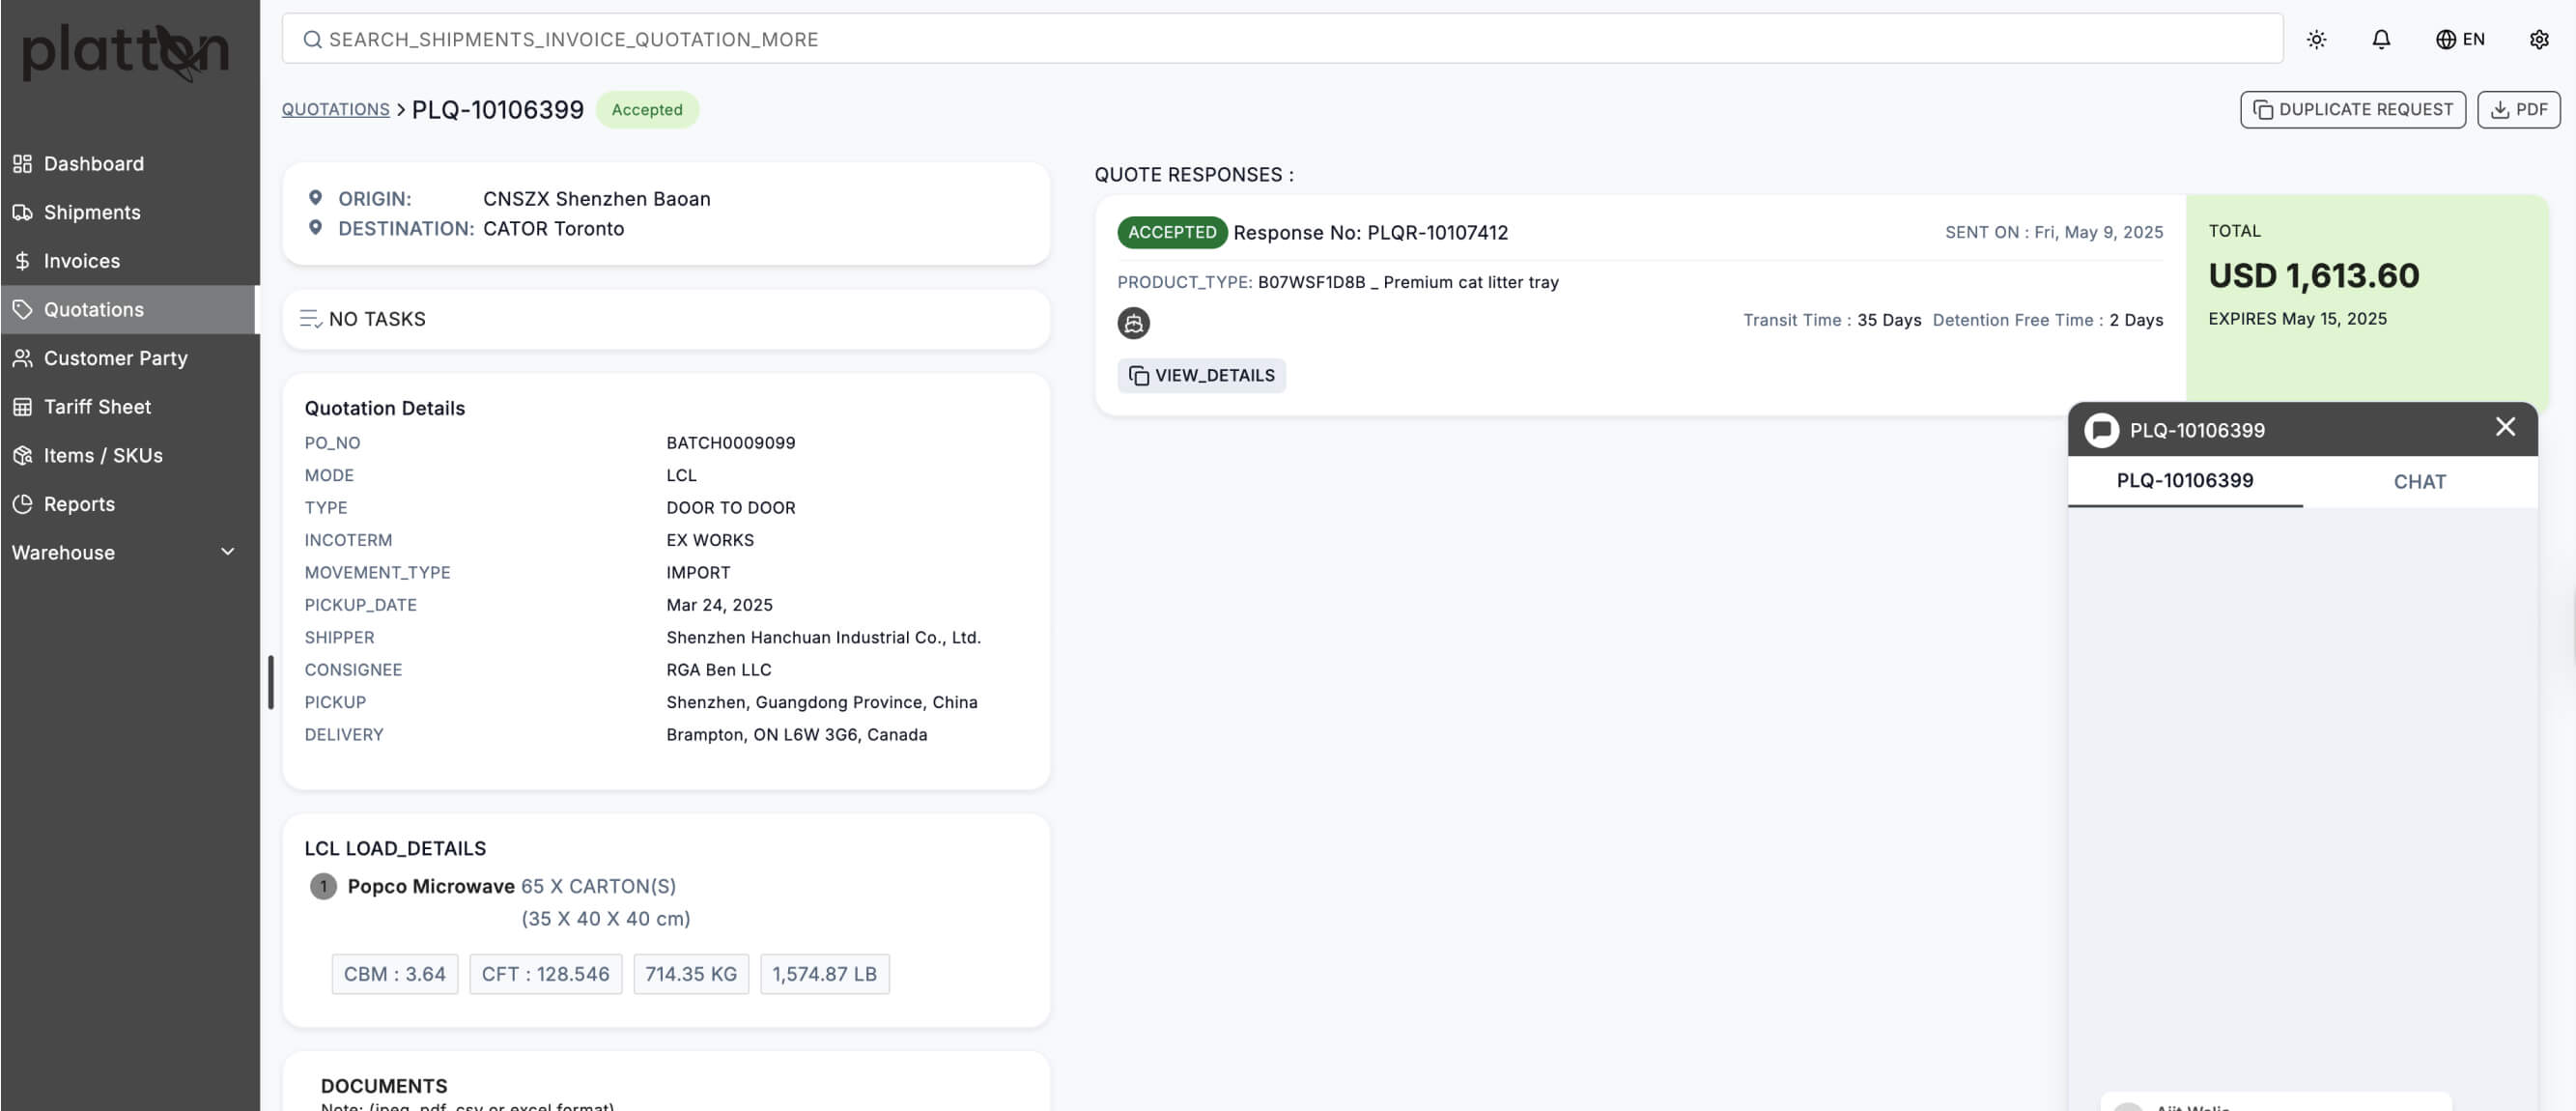Expand the Warehouse sidebar section
Image resolution: width=2576 pixels, height=1111 pixels.
click(125, 552)
